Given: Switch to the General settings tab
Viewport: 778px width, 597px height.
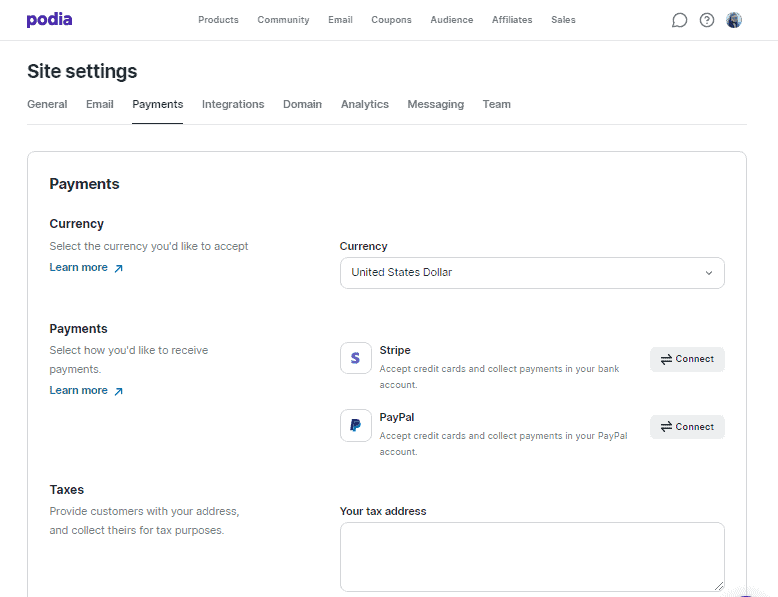Looking at the screenshot, I should point(47,104).
